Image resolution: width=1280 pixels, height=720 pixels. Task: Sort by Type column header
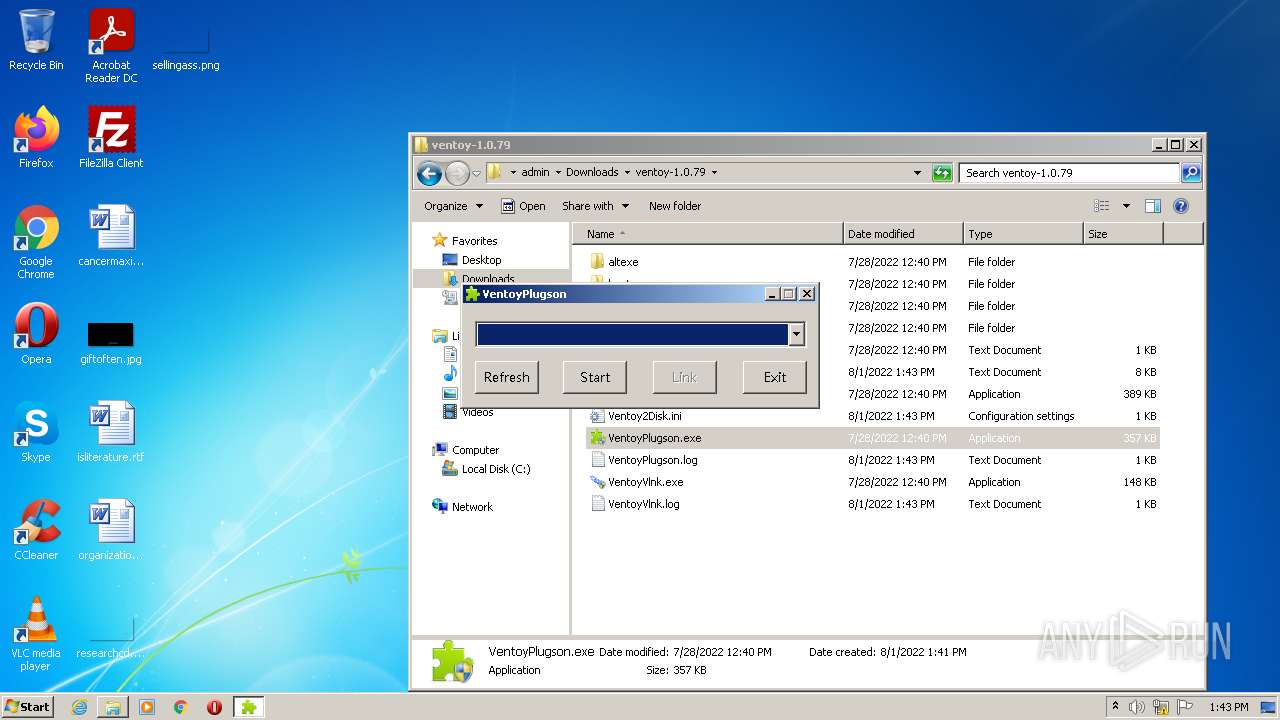click(1023, 234)
